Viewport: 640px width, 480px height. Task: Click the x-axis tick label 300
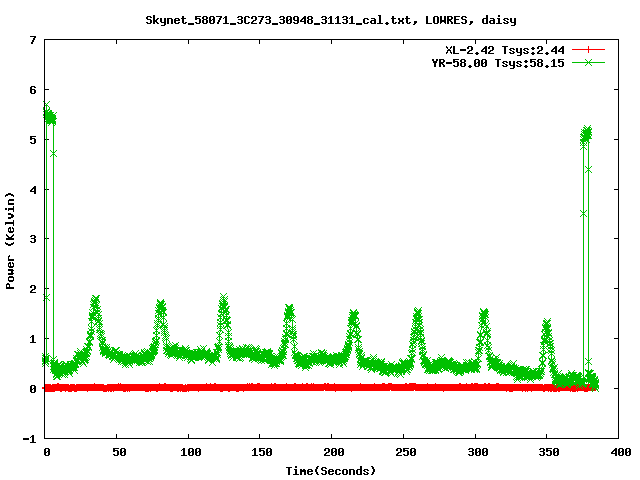(478, 452)
